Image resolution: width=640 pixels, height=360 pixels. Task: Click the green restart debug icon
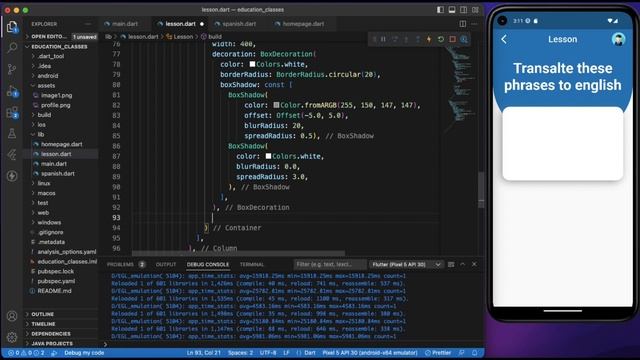coord(441,39)
